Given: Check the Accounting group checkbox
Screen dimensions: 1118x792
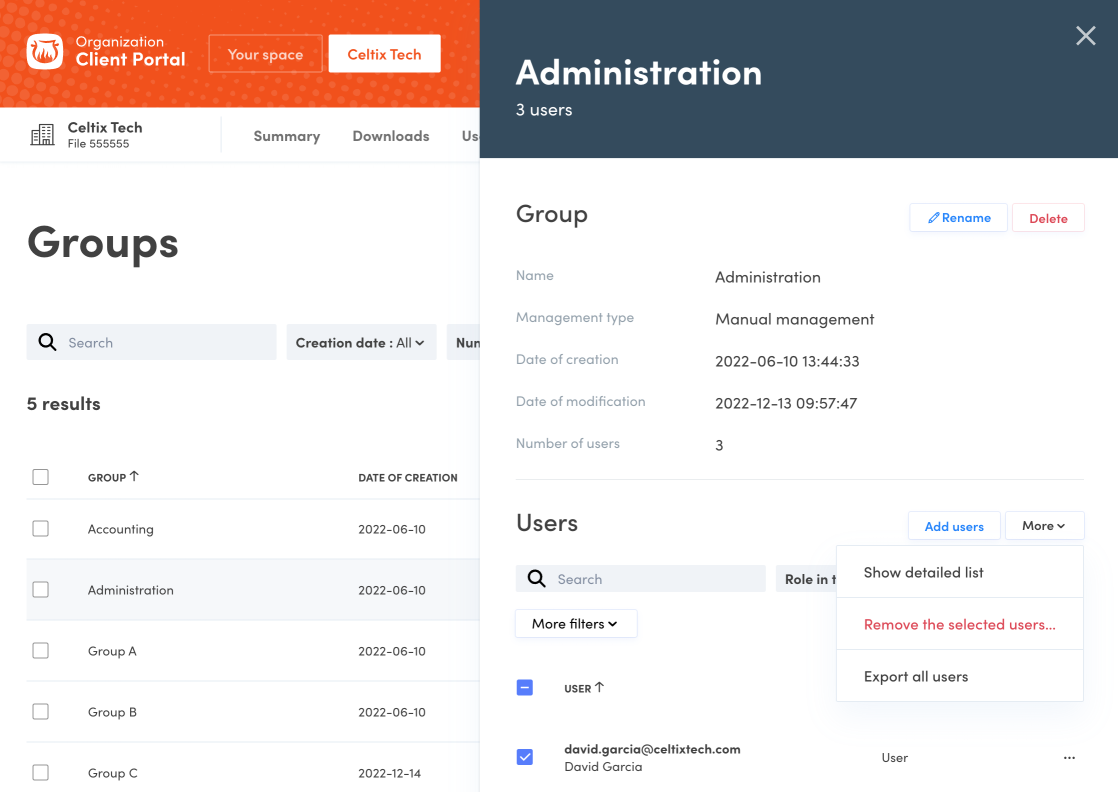Looking at the screenshot, I should coord(41,529).
